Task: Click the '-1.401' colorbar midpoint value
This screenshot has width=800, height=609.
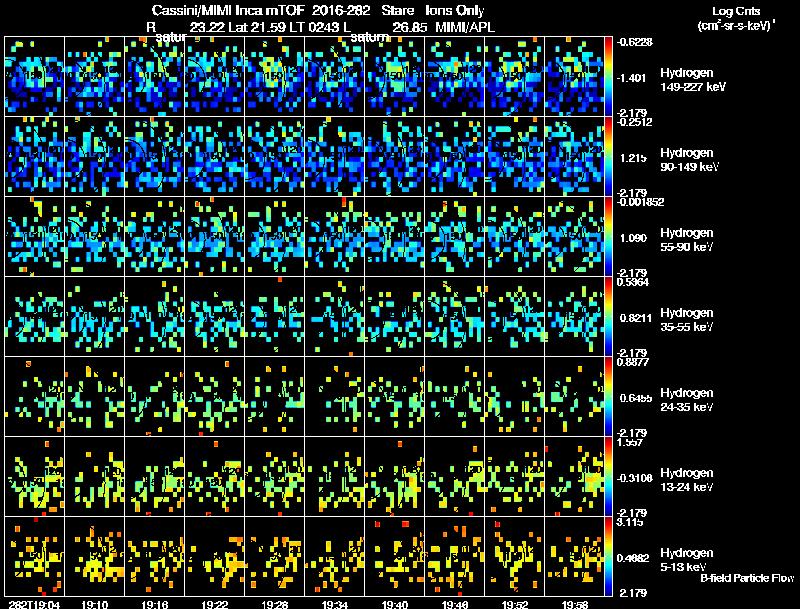Action: point(632,78)
